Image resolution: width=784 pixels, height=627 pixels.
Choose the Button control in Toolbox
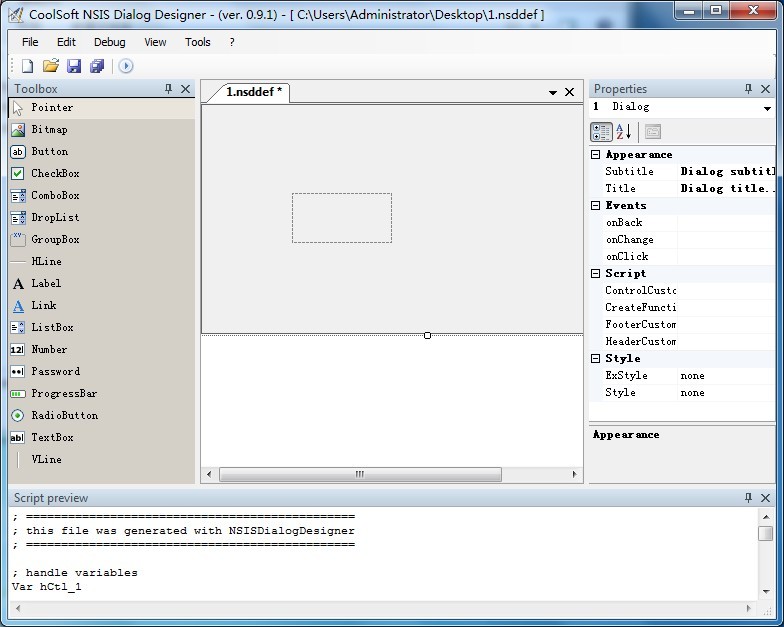click(x=49, y=152)
